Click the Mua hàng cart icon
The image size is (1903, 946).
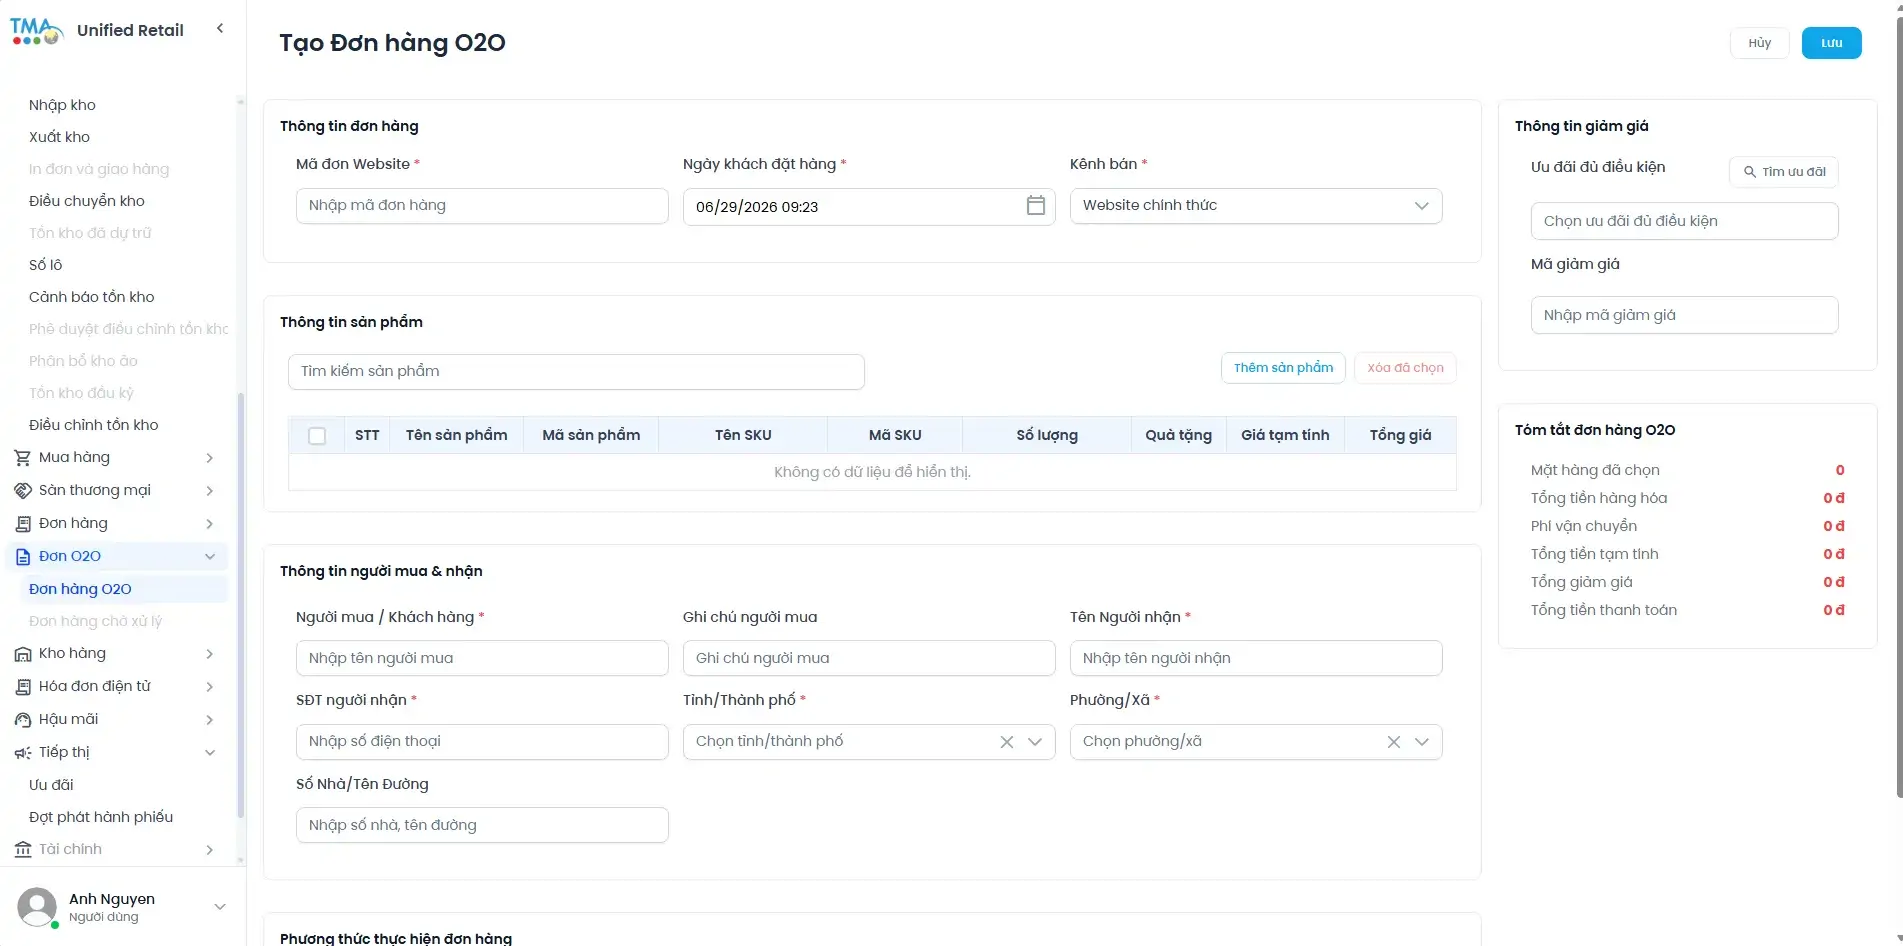click(22, 458)
